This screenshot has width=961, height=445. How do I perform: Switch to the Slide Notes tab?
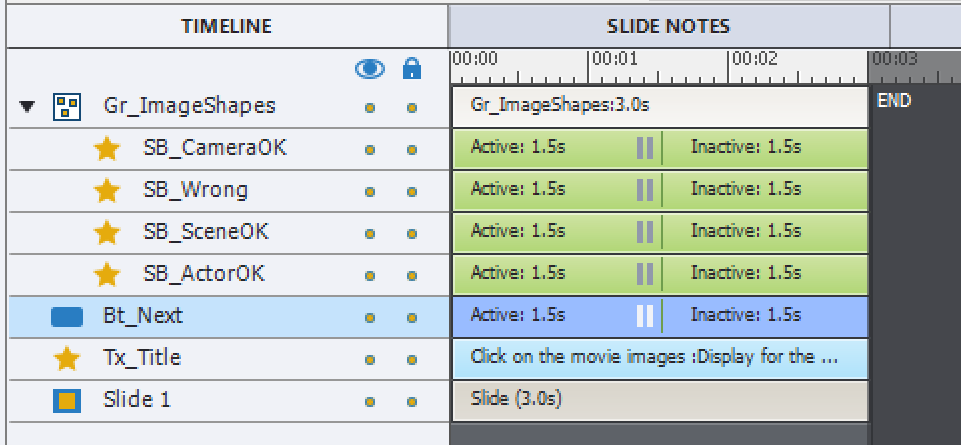668,26
